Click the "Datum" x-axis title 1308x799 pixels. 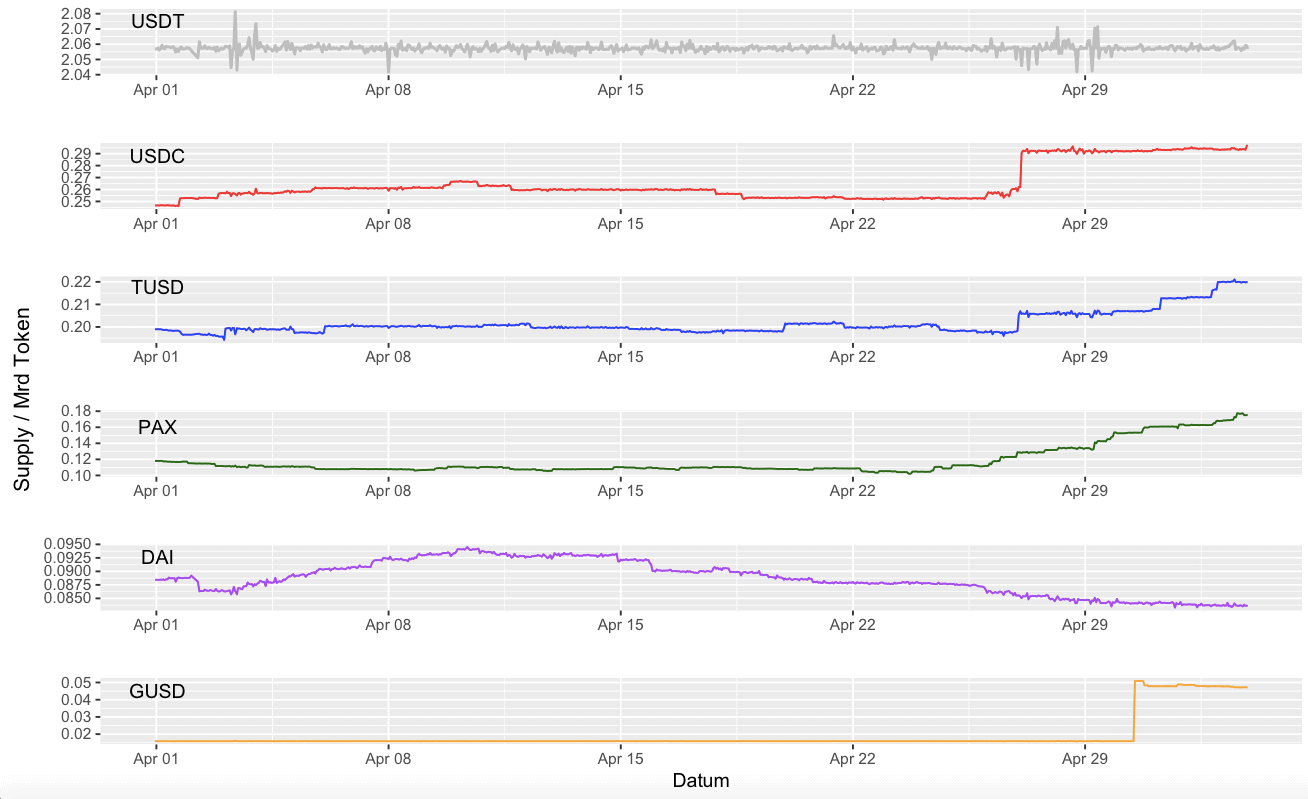coord(701,781)
